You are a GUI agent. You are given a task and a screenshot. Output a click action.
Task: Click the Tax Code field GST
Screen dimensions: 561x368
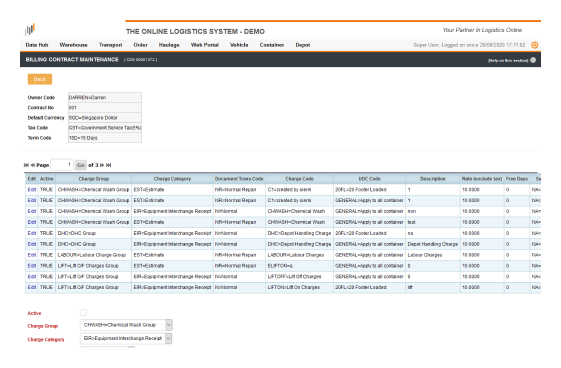point(105,128)
